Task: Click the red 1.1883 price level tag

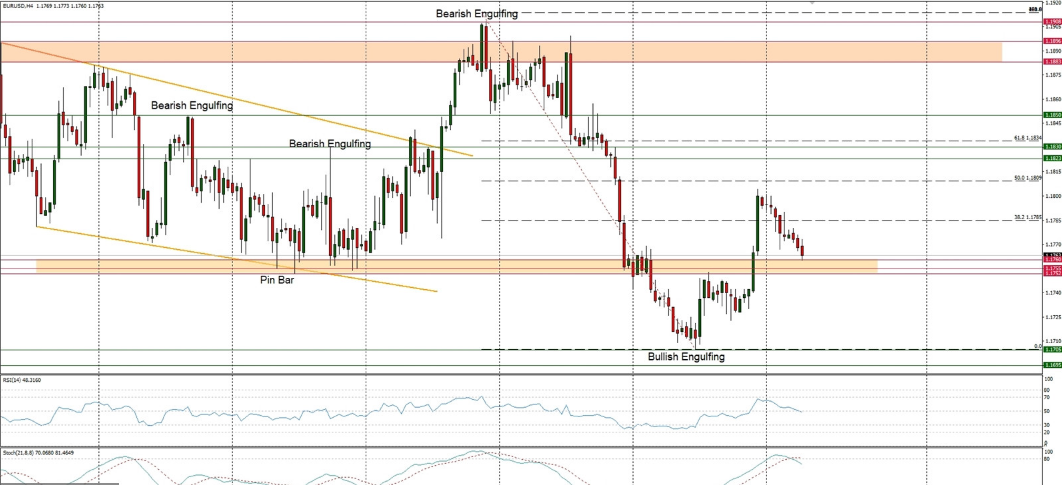Action: coord(1052,61)
